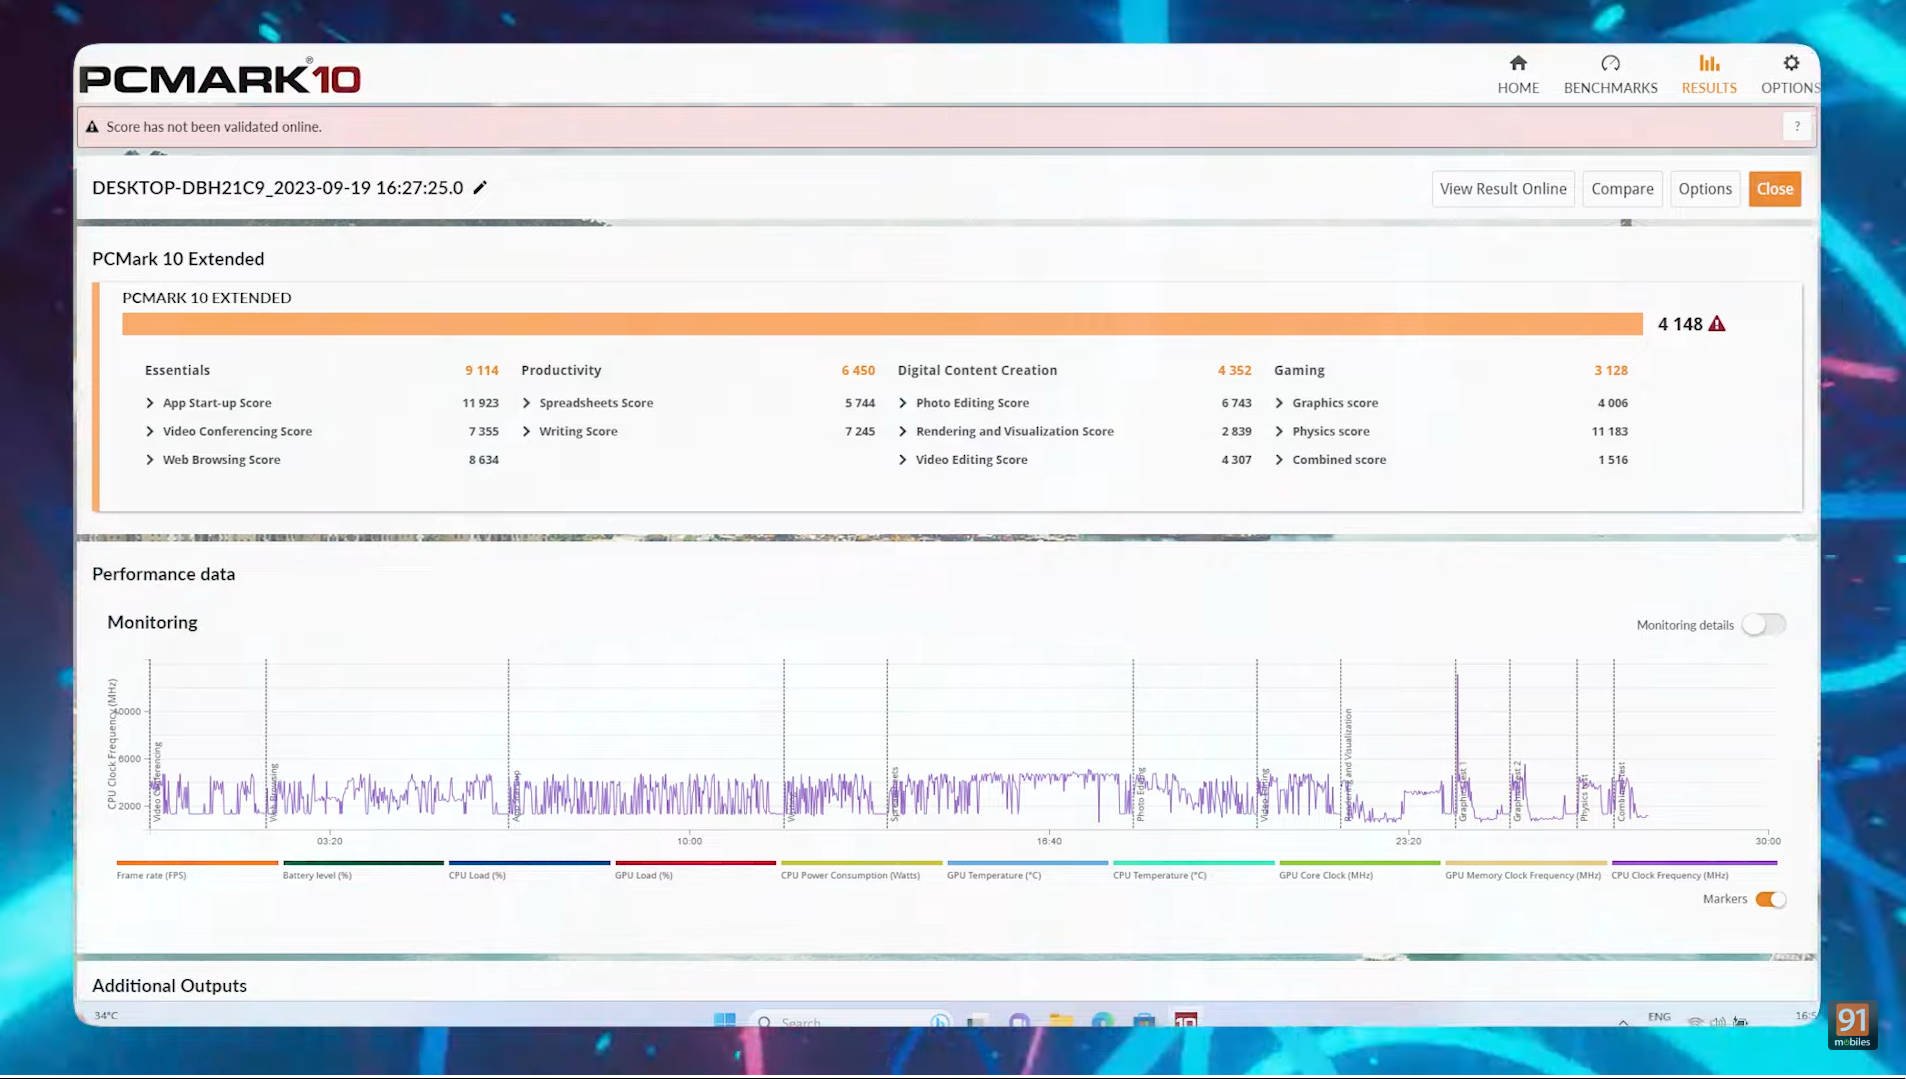This screenshot has width=1906, height=1079.
Task: Toggle Frame rate (FPS) legend
Action: click(x=197, y=870)
